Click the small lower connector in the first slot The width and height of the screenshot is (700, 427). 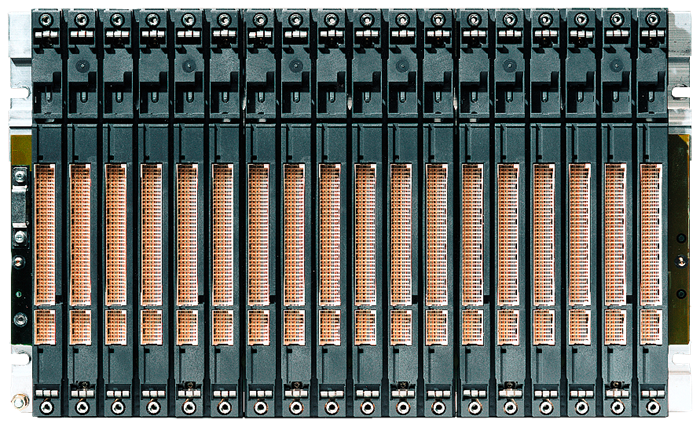point(45,327)
